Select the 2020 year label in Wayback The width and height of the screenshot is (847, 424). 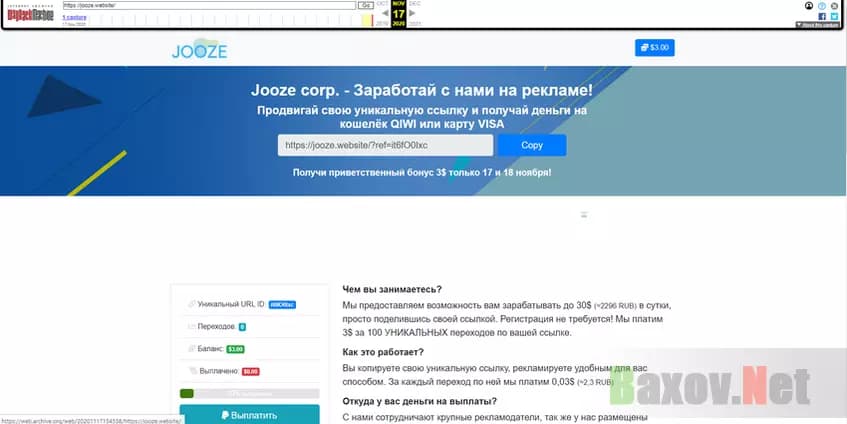pyautogui.click(x=399, y=24)
